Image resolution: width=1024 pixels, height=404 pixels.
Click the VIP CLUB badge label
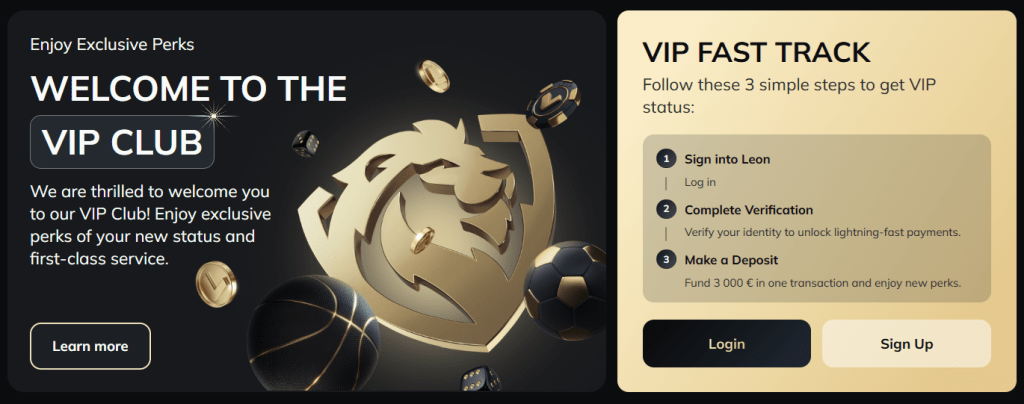(x=122, y=142)
